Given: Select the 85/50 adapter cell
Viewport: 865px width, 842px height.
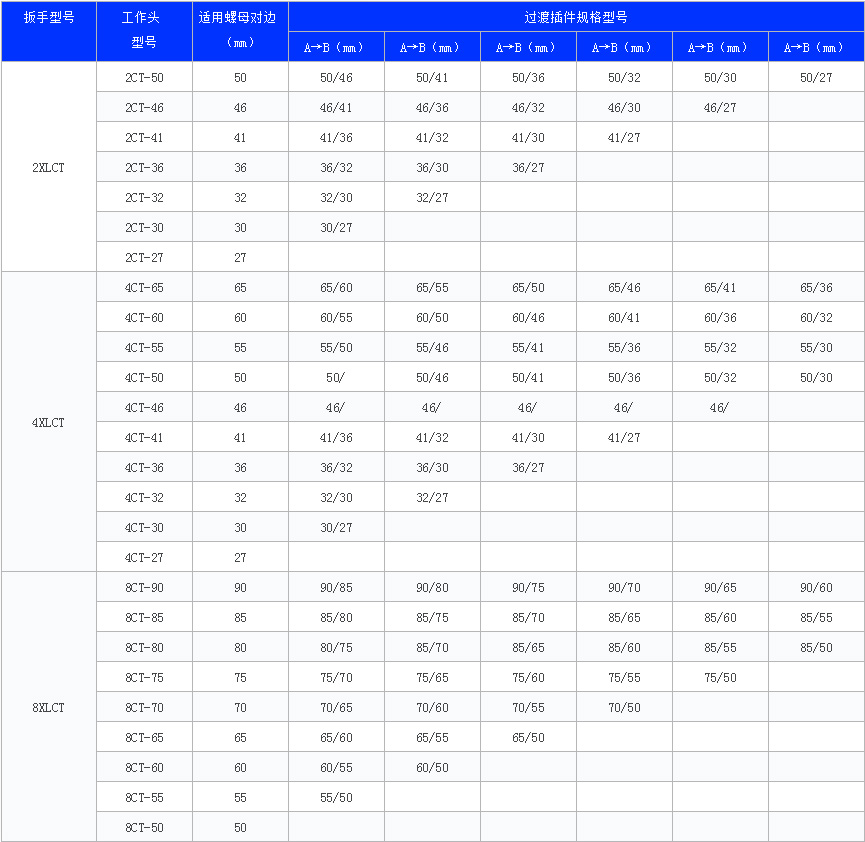Looking at the screenshot, I should point(816,647).
